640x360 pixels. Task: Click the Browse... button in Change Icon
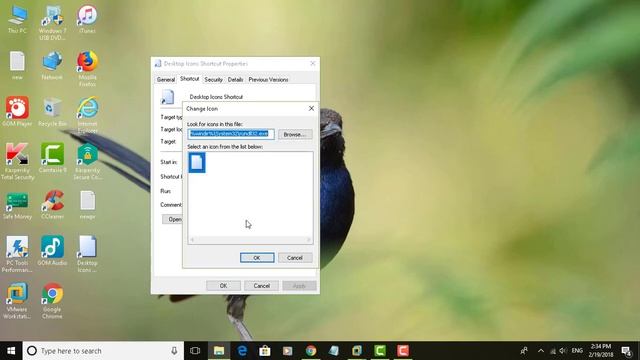click(295, 134)
